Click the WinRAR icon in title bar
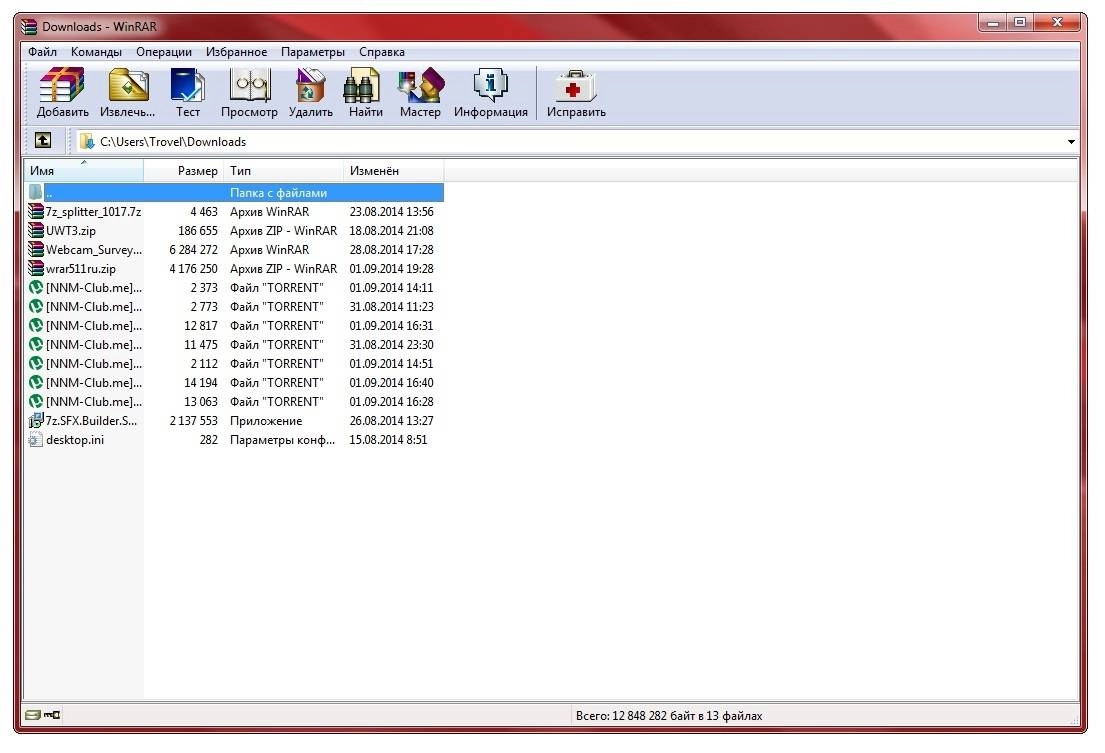The image size is (1105, 753). pyautogui.click(x=29, y=27)
